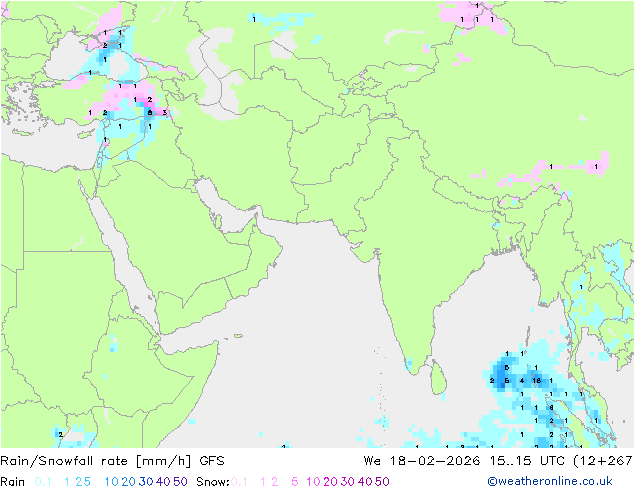Select the Snow legend value 40
The height and width of the screenshot is (490, 634).
point(365,482)
